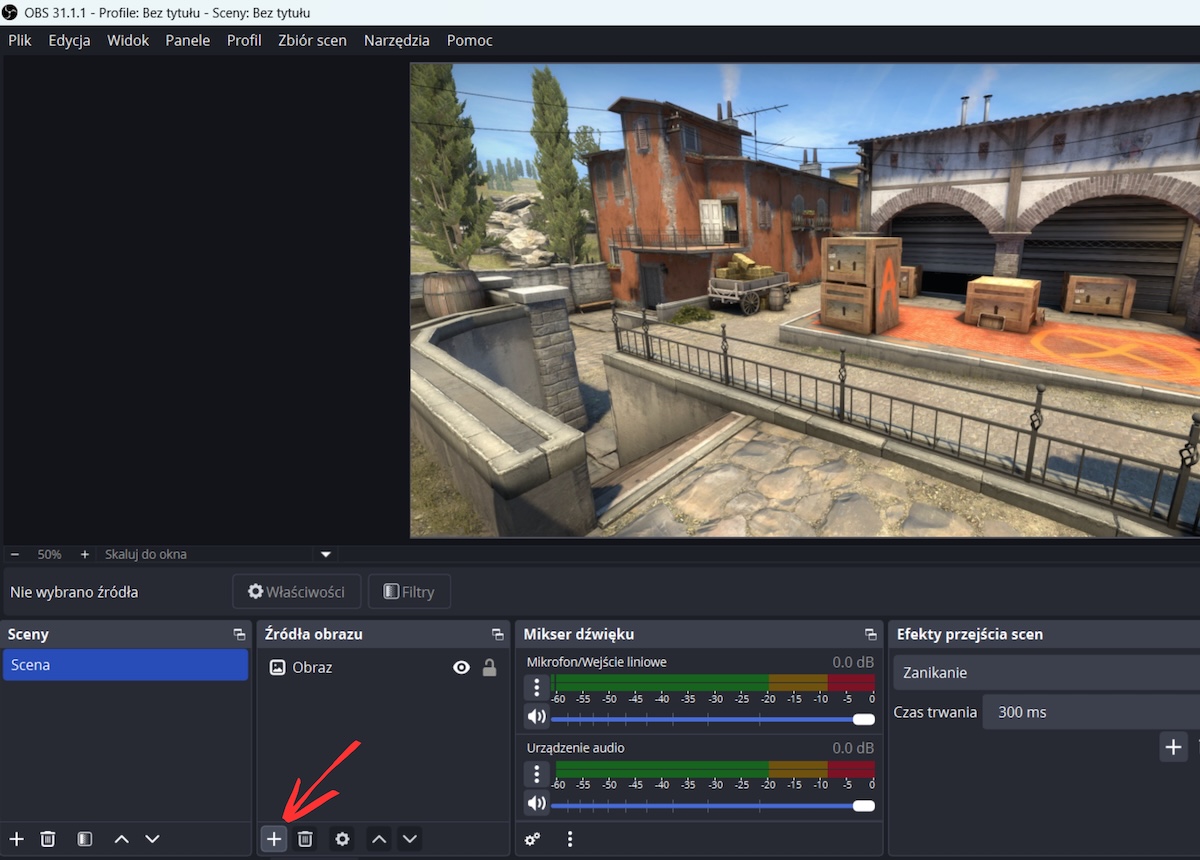Move source up in Źródła obrazu list
Screen dimensions: 1200x860
click(379, 839)
